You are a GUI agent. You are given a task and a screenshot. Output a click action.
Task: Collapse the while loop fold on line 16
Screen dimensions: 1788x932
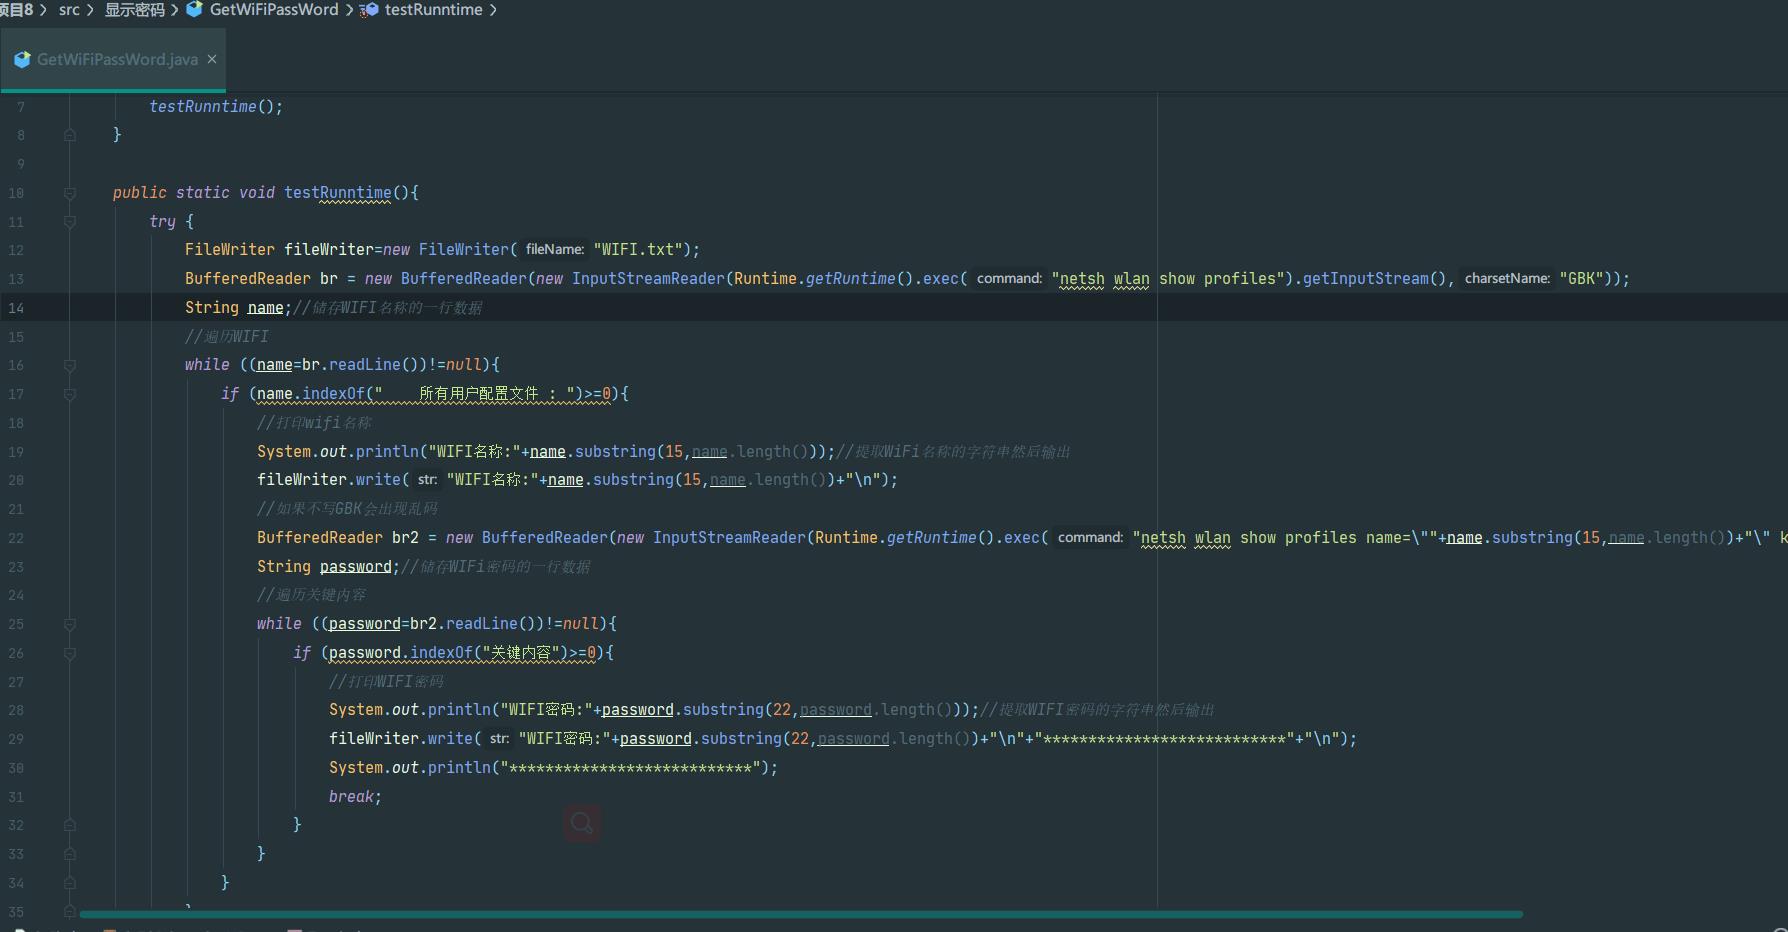(70, 366)
